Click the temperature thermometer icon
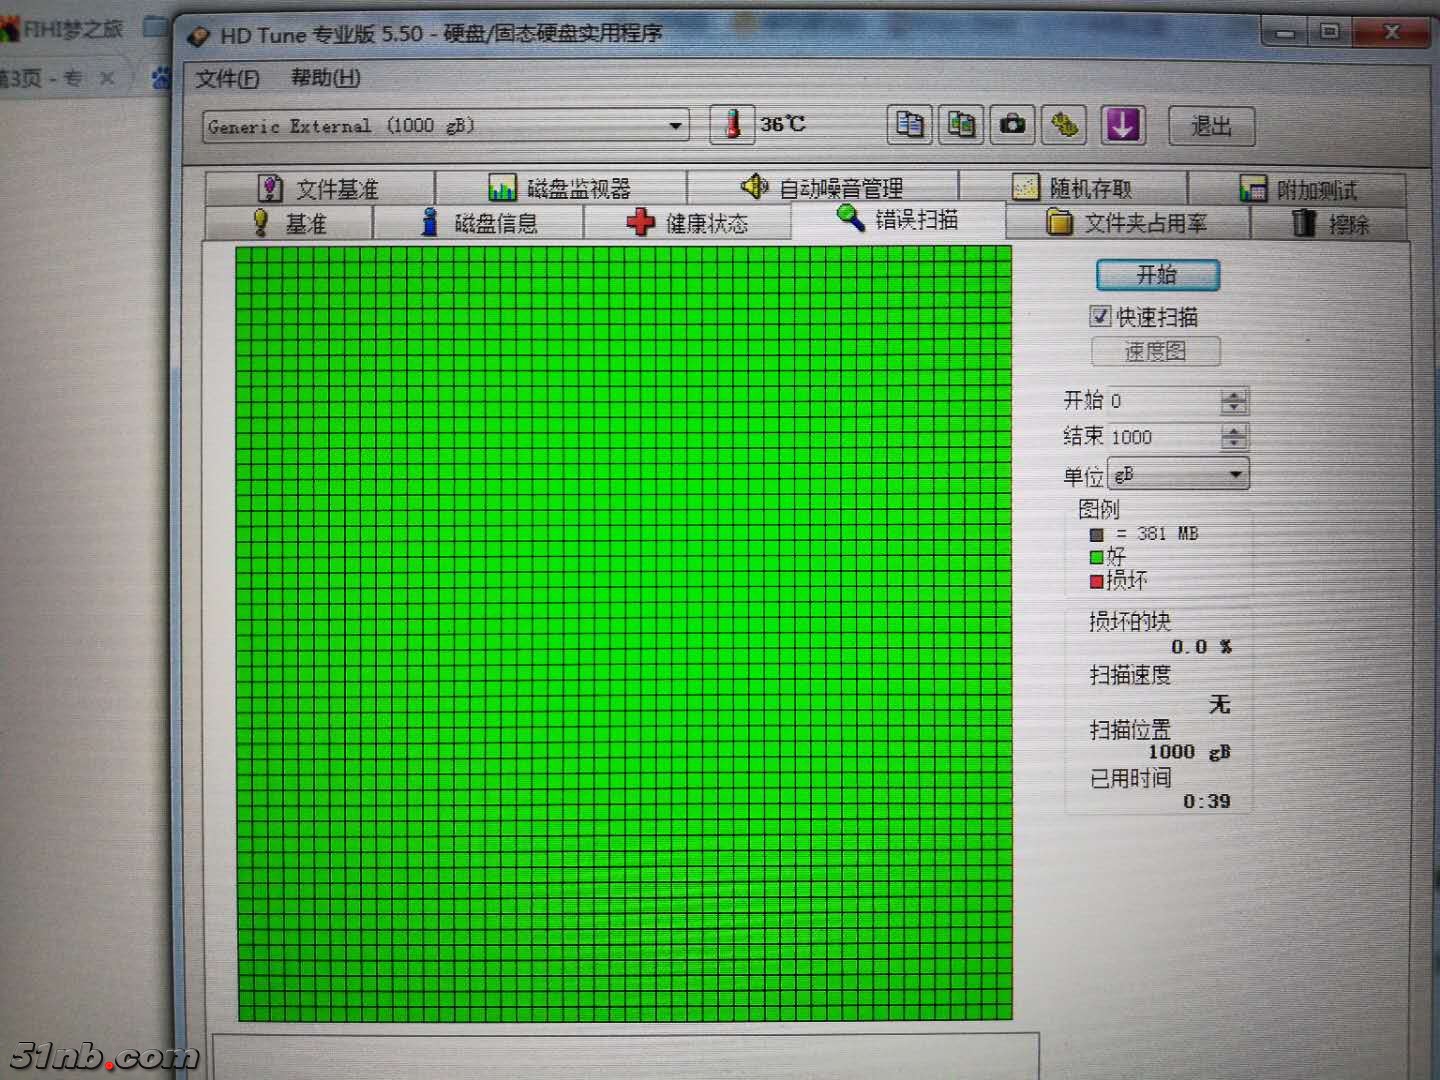 click(732, 125)
